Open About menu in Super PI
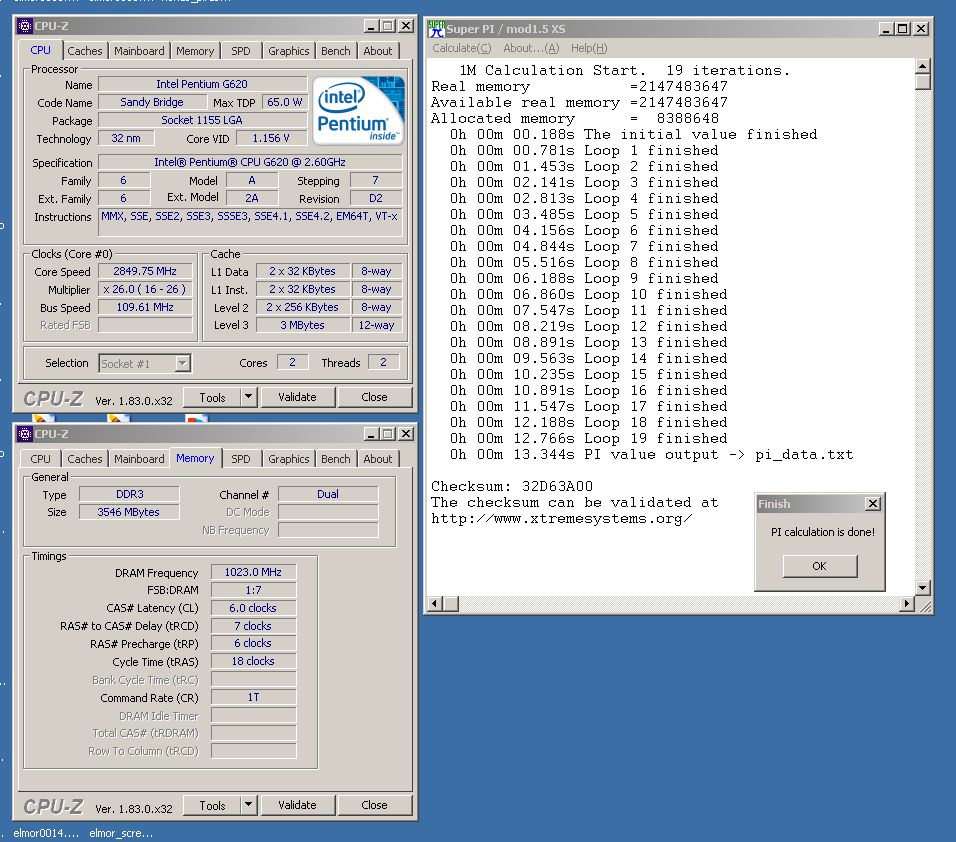This screenshot has width=956, height=842. [531, 48]
